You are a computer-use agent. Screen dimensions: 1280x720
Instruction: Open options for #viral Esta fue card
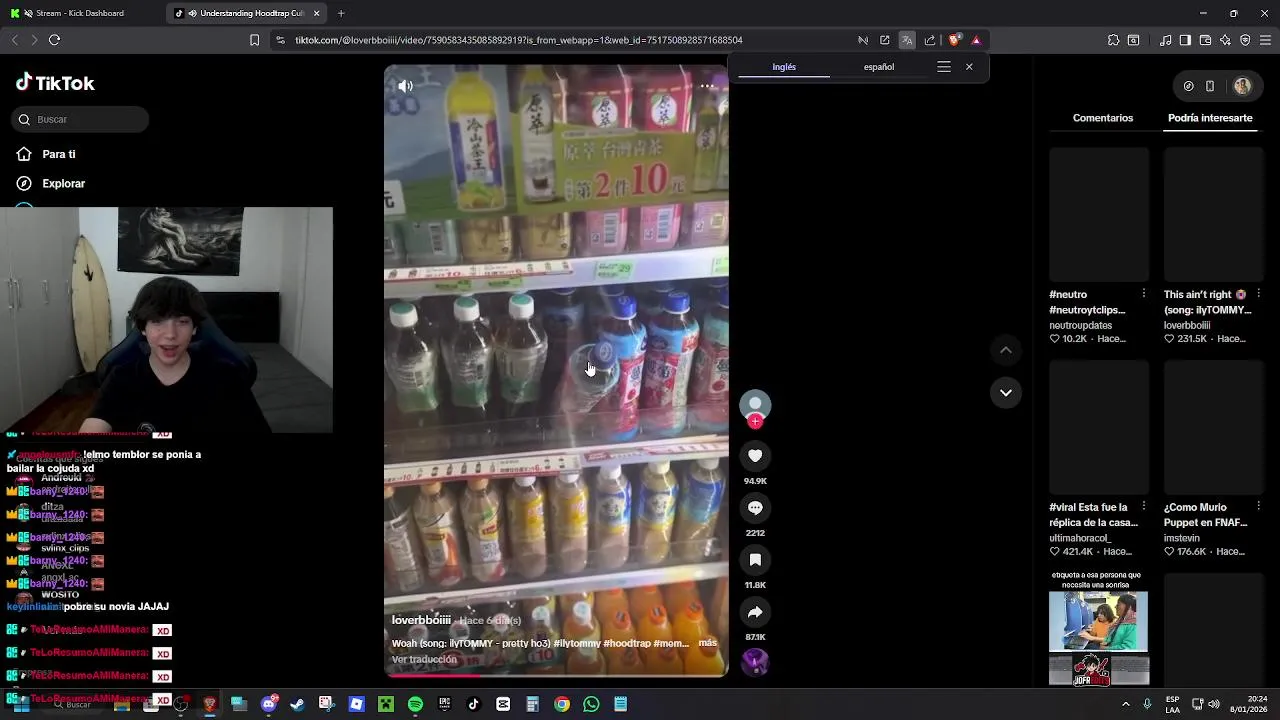click(x=1144, y=506)
